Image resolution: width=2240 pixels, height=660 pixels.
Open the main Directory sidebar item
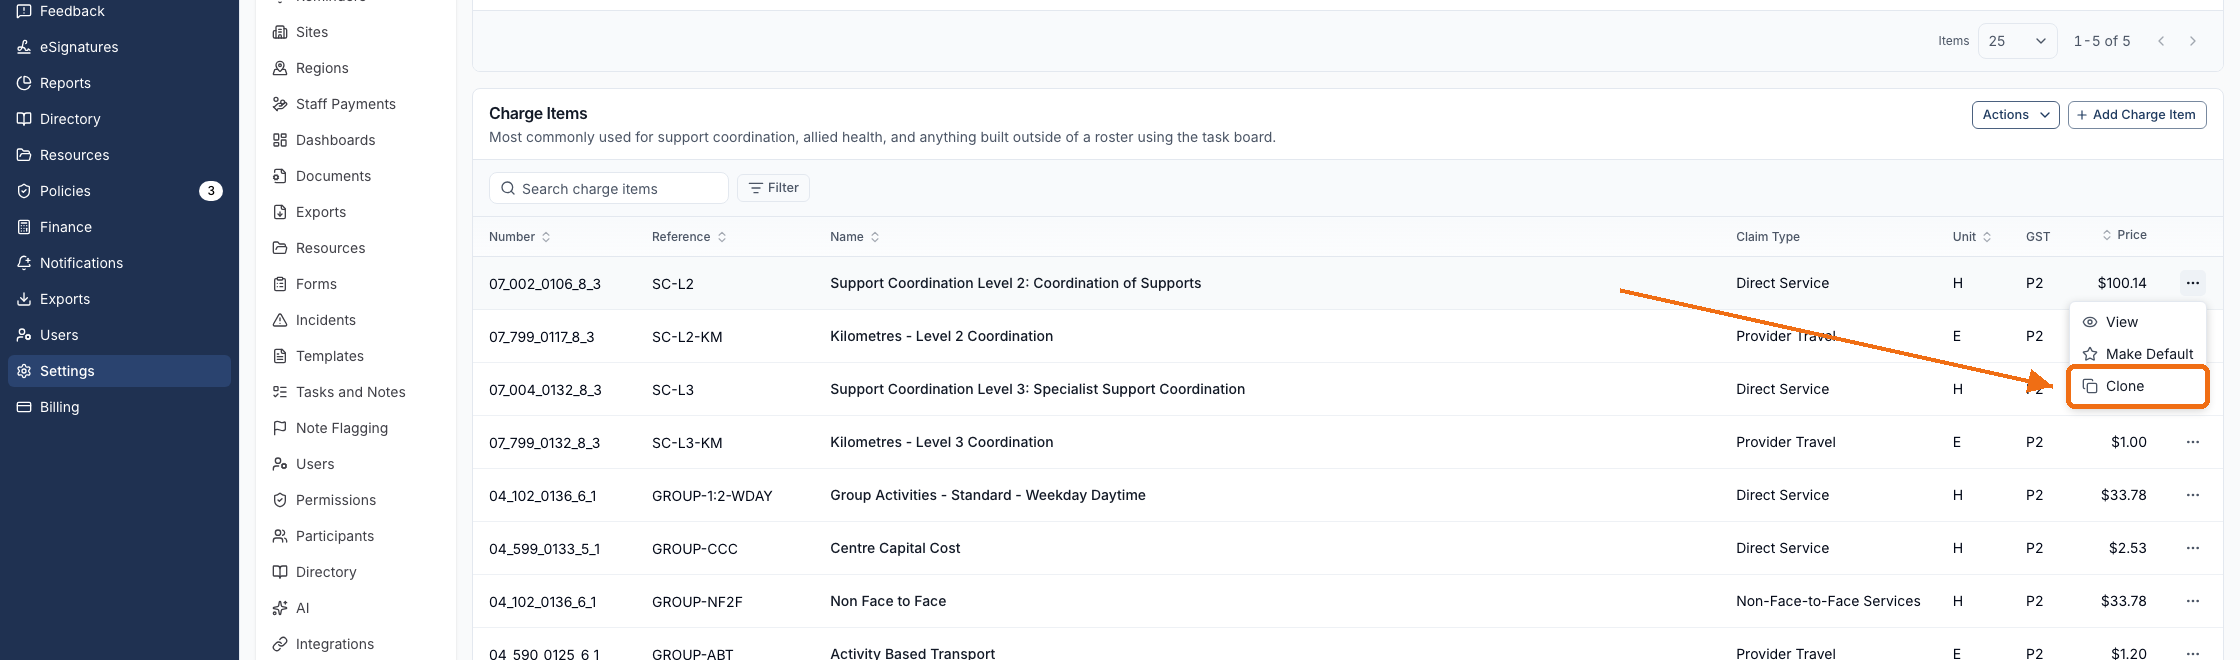[x=119, y=119]
